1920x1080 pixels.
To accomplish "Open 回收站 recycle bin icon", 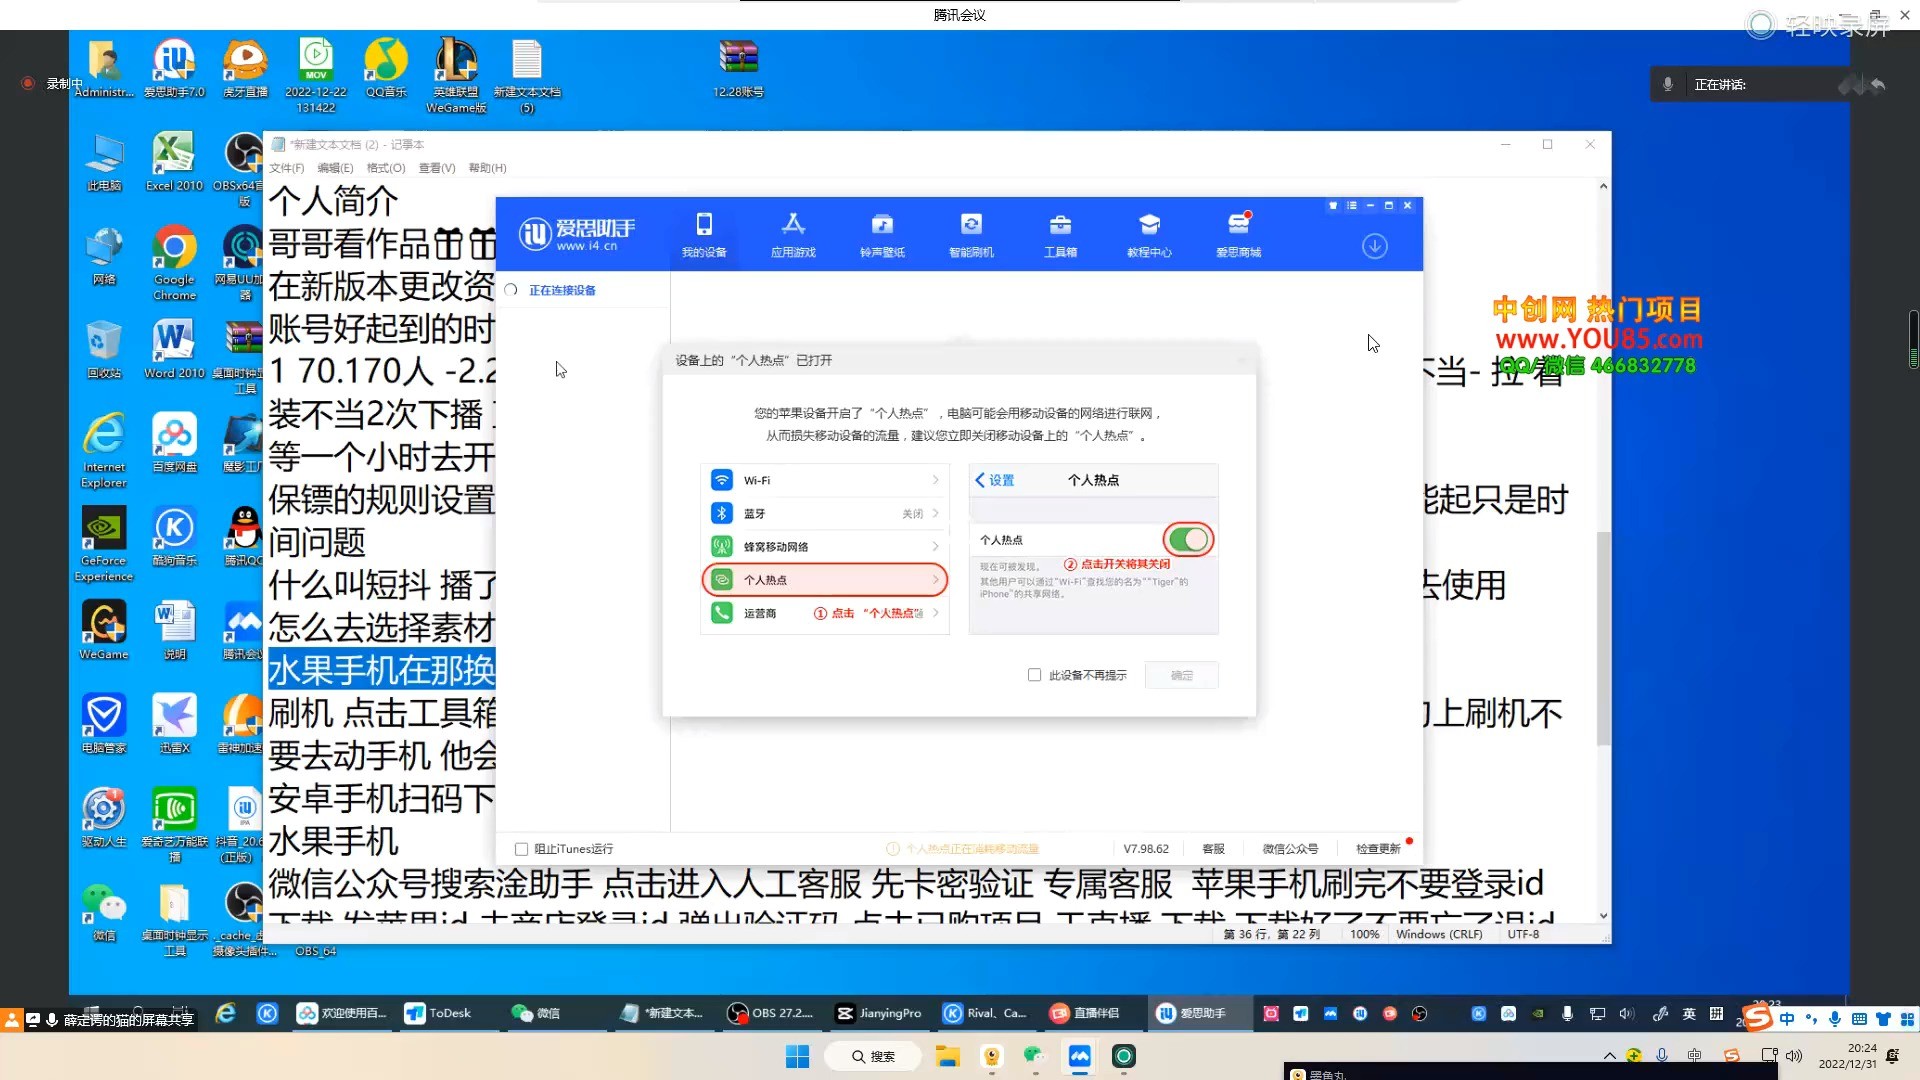I will (x=104, y=349).
